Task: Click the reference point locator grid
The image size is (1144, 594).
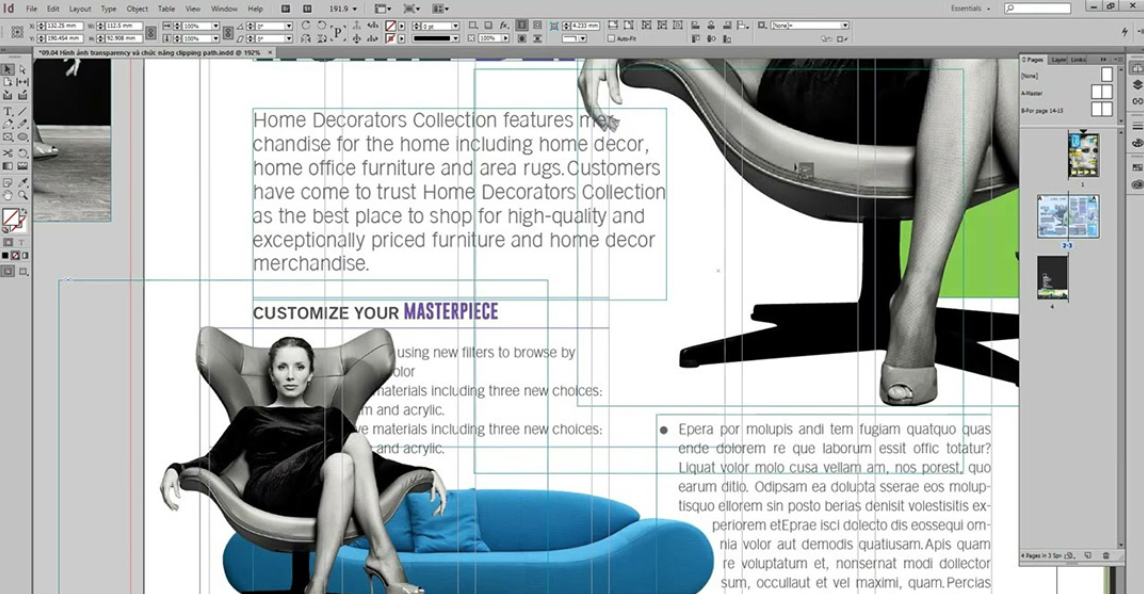Action: 17,31
